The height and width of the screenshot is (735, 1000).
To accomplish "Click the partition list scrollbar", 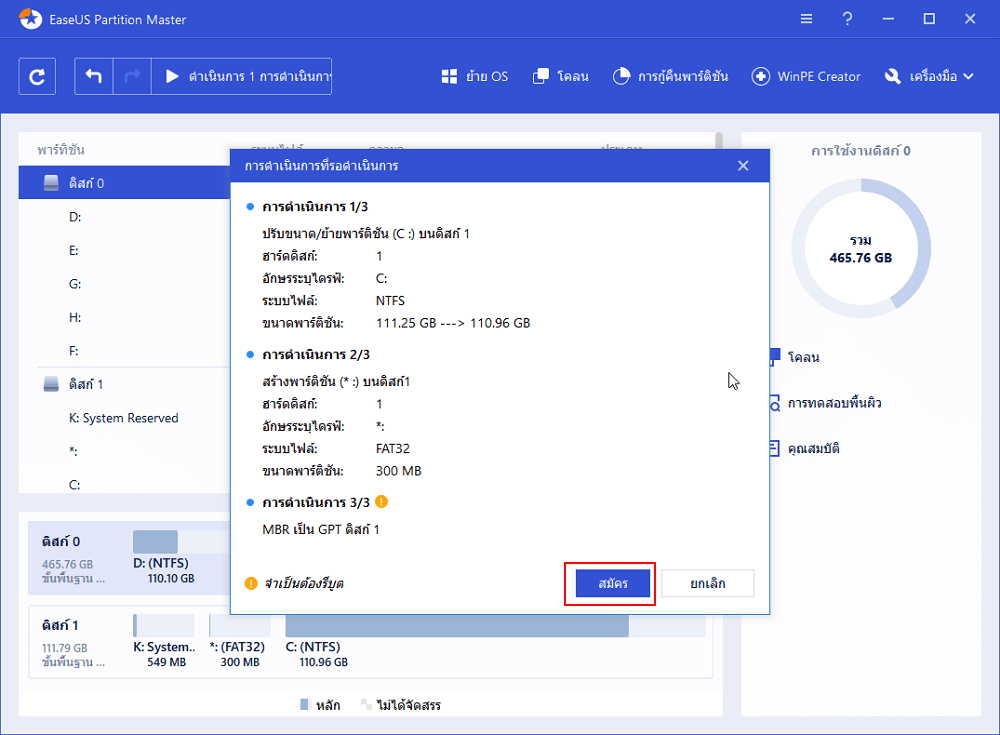I will point(719,140).
